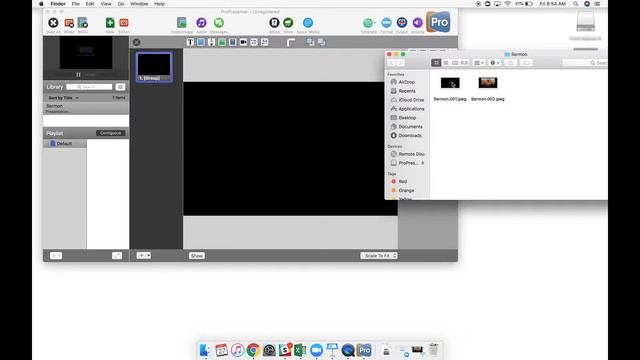The width and height of the screenshot is (640, 360).
Task: Select the green image tool in editor
Action: (222, 42)
